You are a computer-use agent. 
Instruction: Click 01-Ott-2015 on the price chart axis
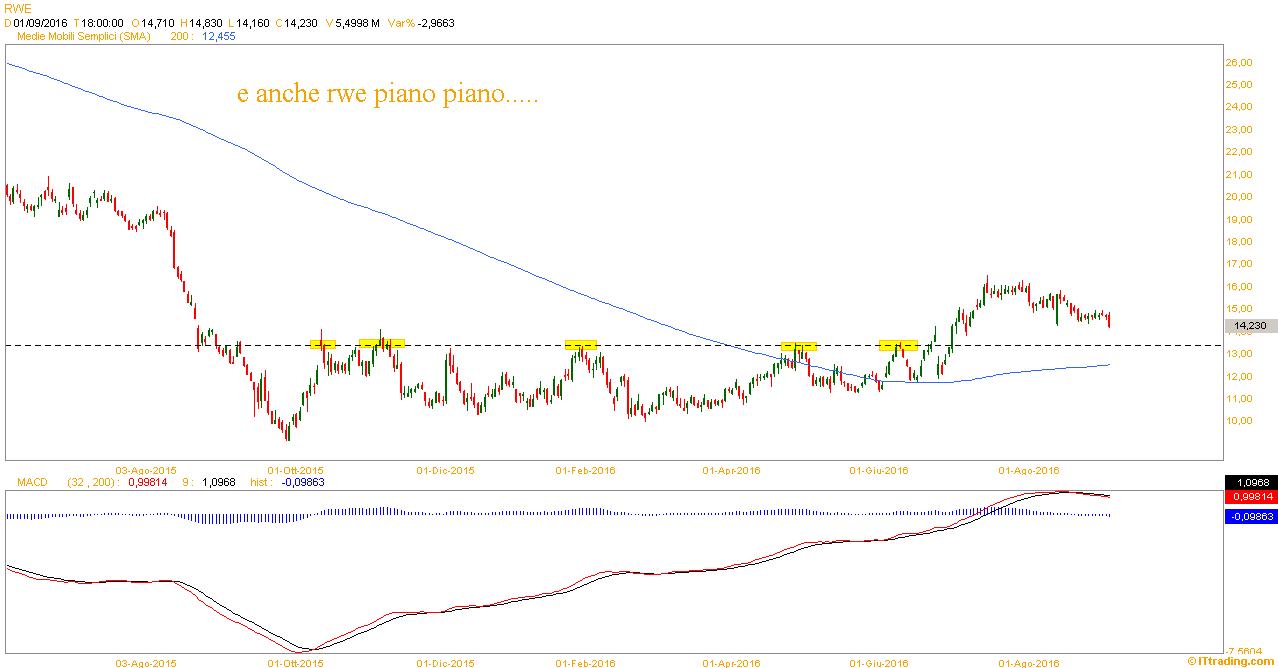coord(295,469)
